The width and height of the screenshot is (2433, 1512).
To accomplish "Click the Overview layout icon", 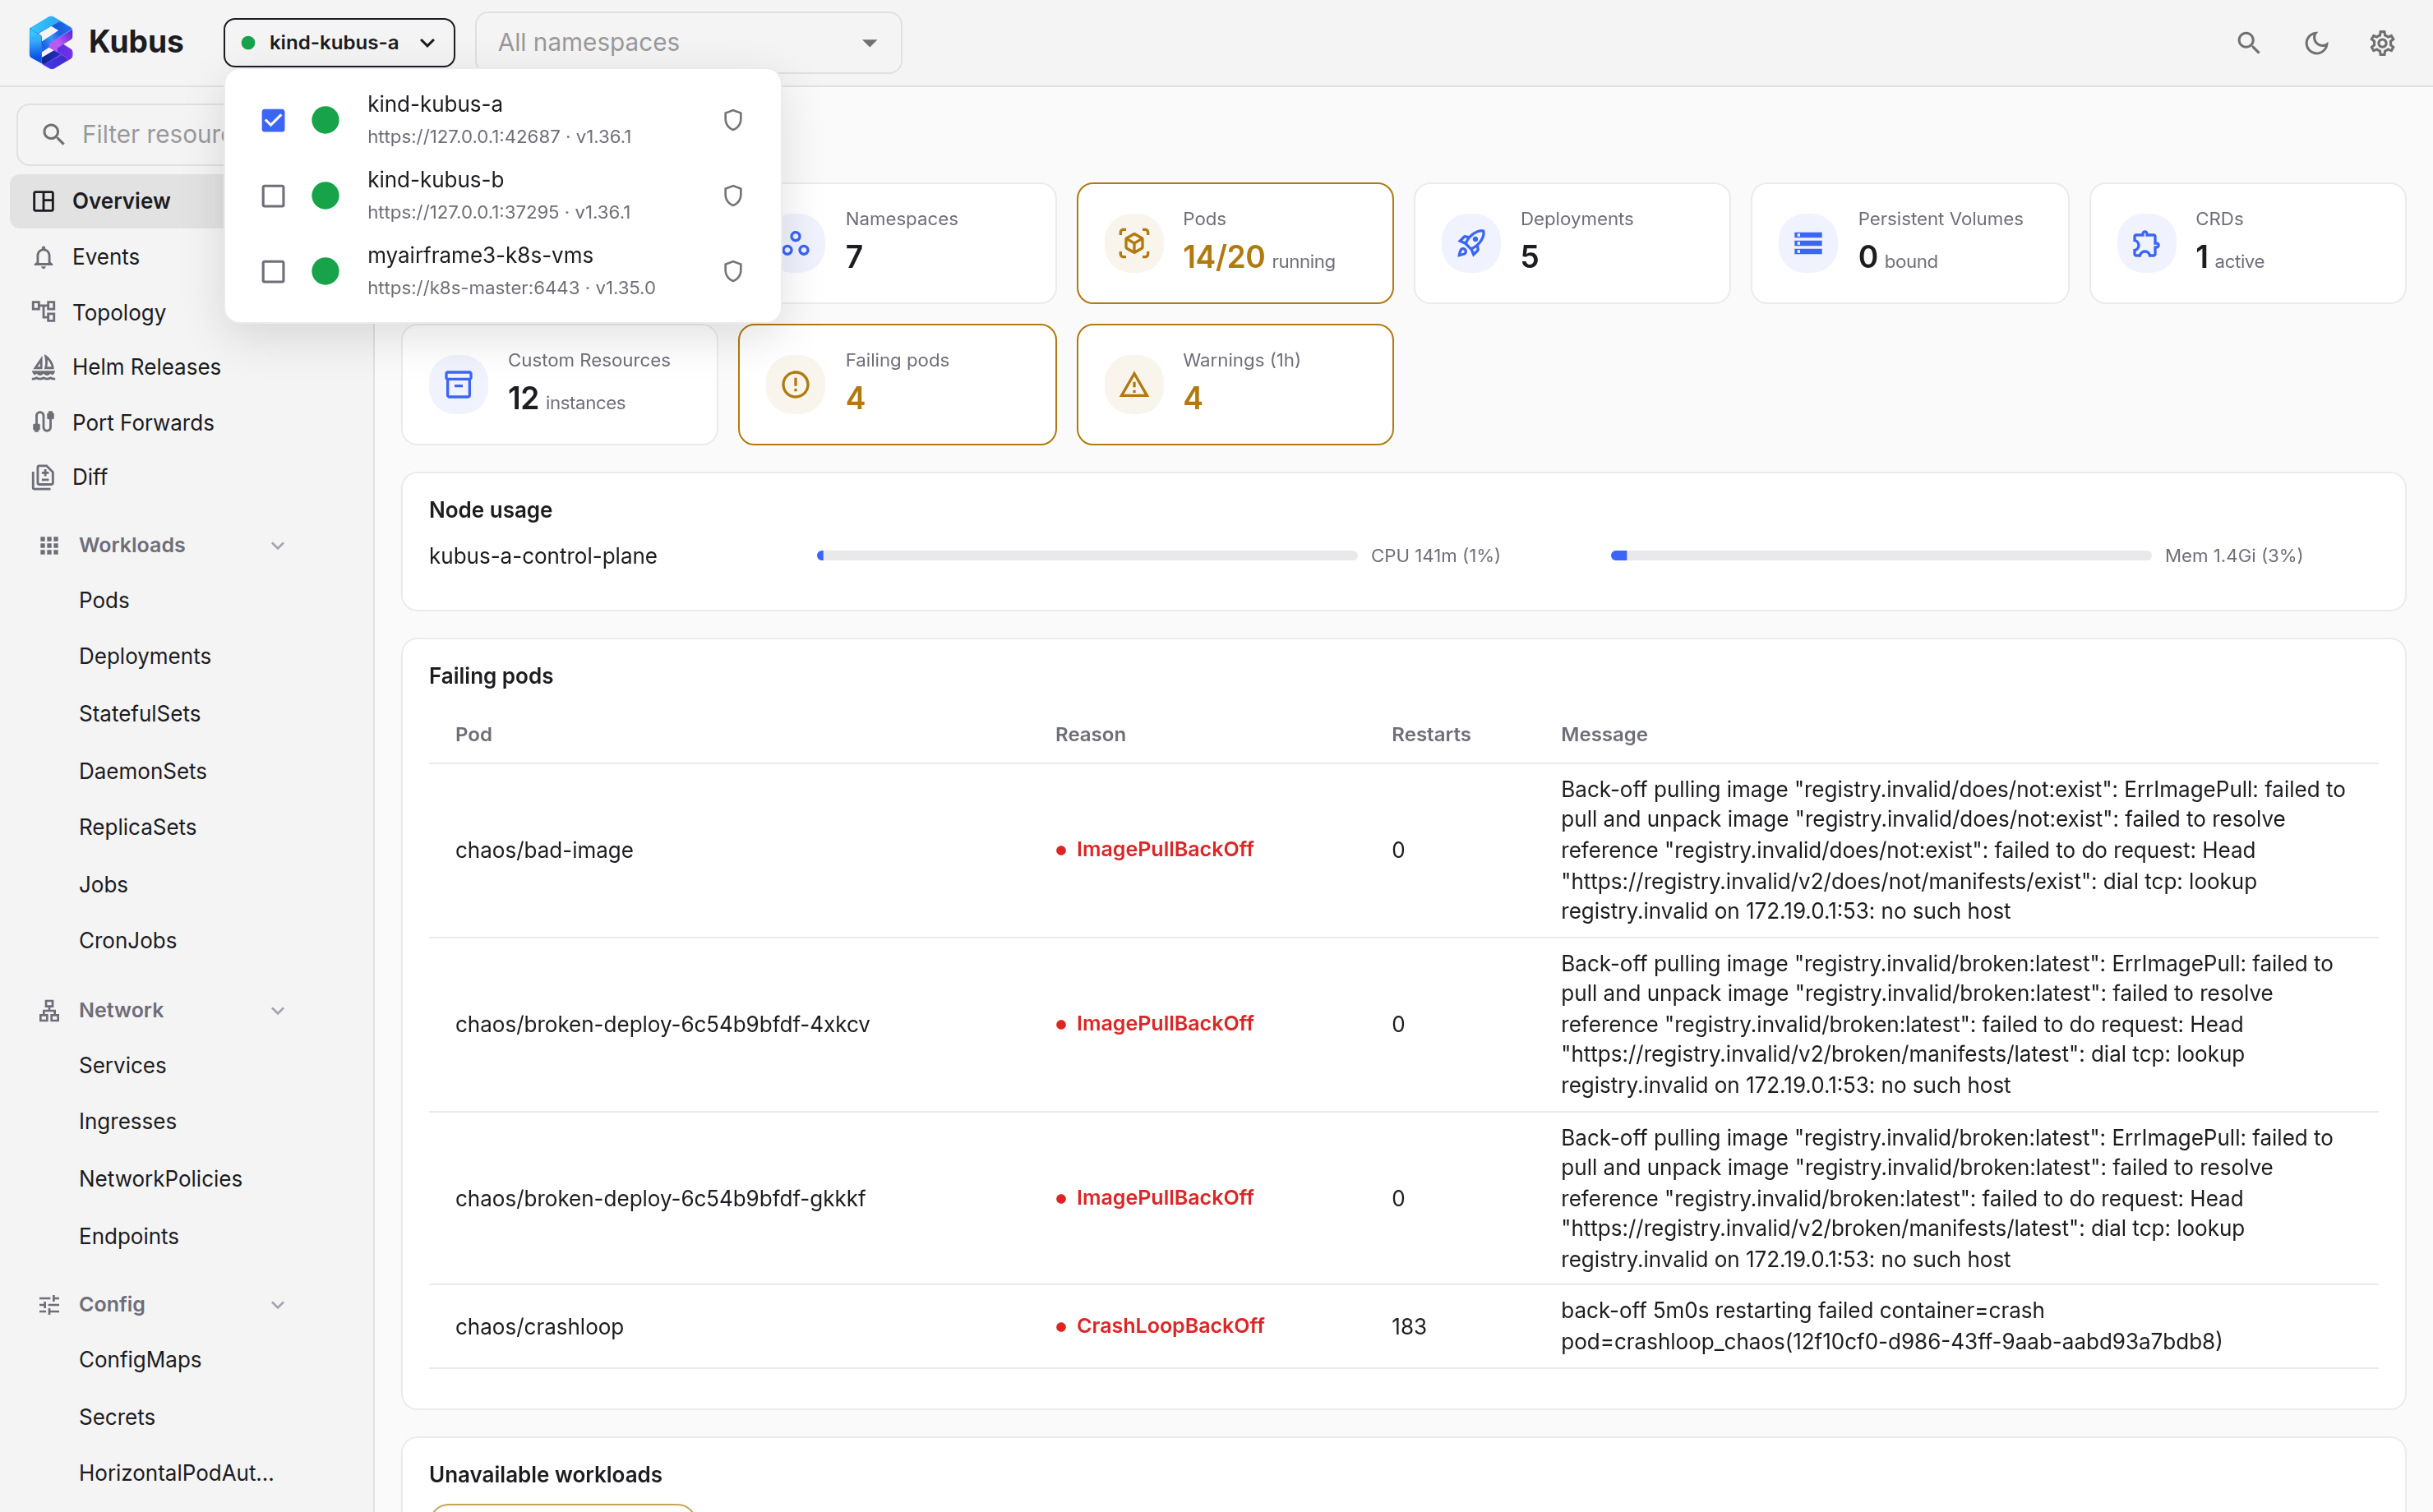I will [43, 201].
